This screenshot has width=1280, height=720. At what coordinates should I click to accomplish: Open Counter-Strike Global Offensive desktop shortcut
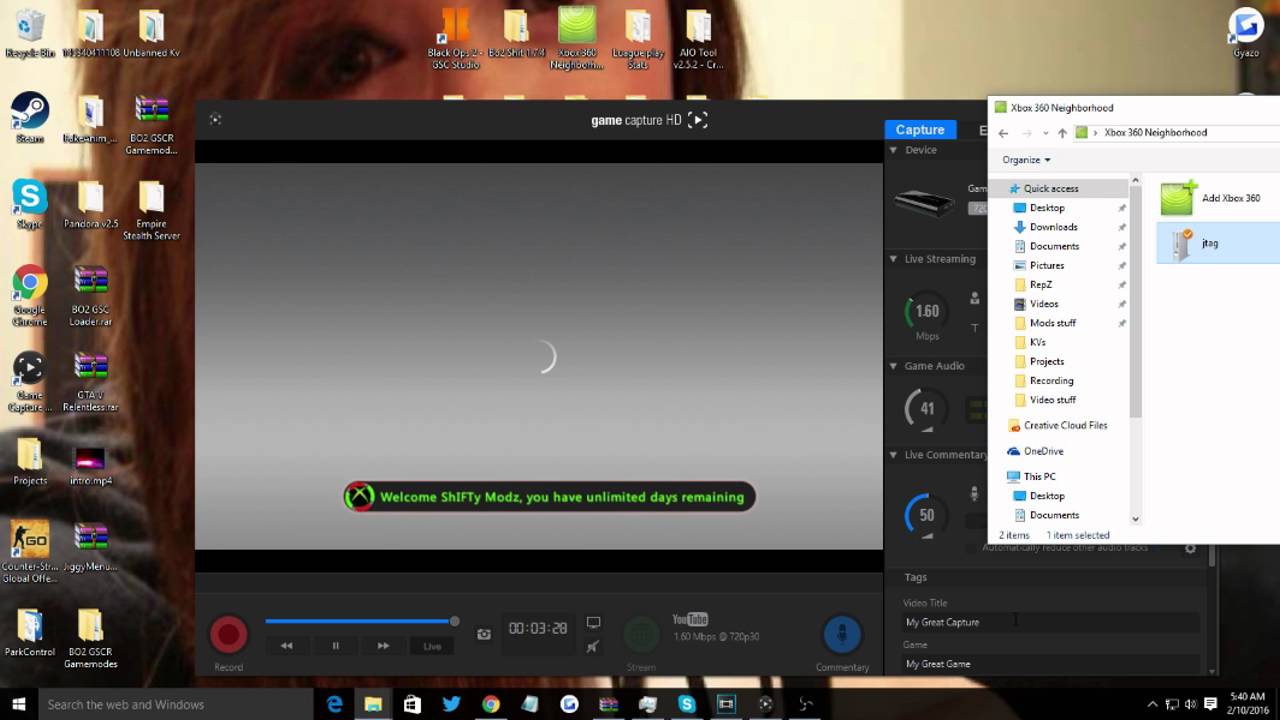[x=30, y=552]
